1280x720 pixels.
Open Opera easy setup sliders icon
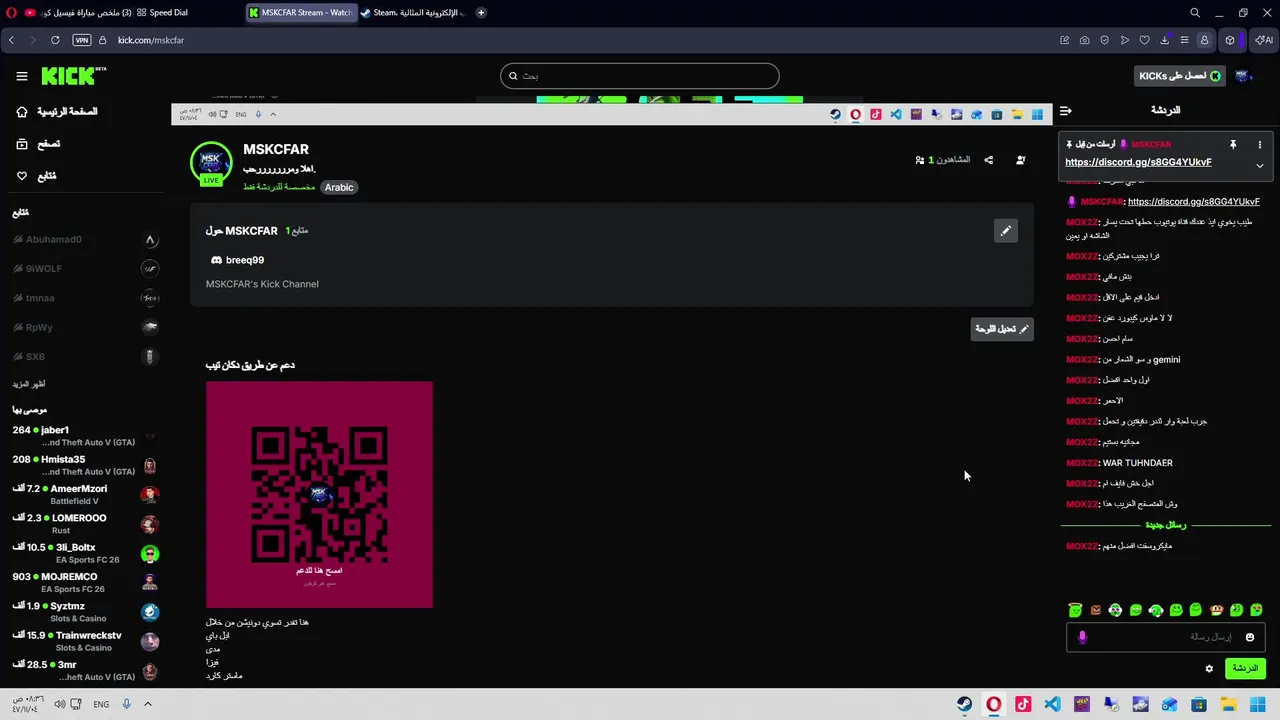click(x=1185, y=40)
